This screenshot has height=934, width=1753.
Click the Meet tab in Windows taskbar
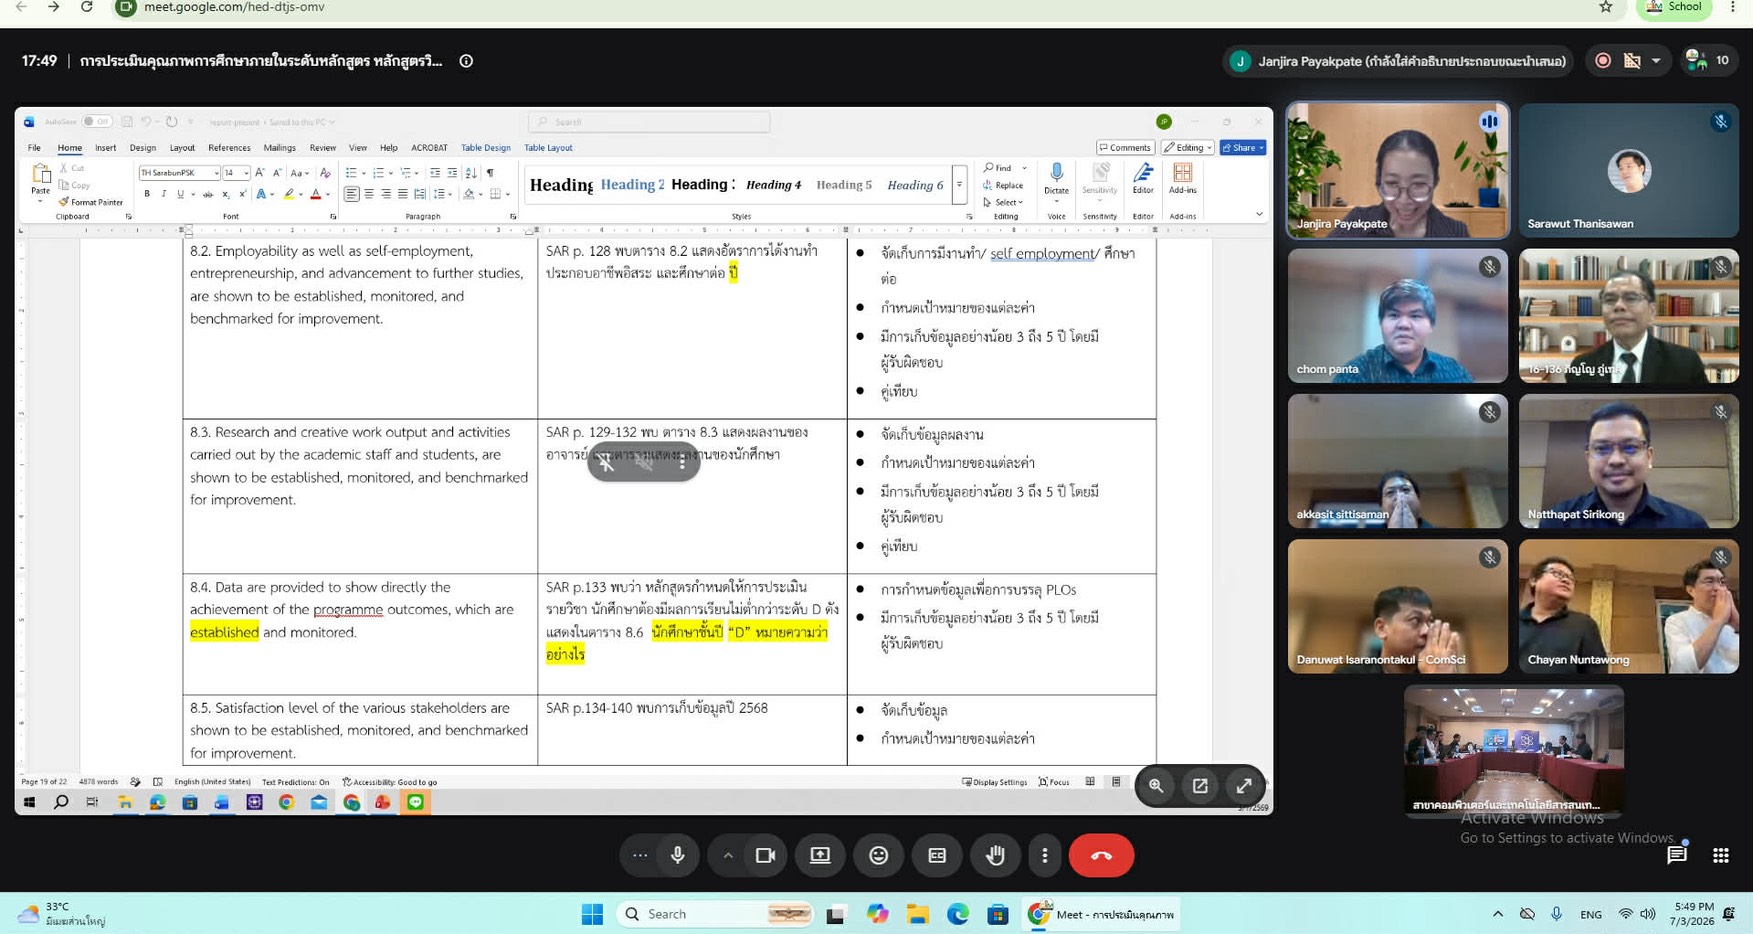tap(1102, 914)
